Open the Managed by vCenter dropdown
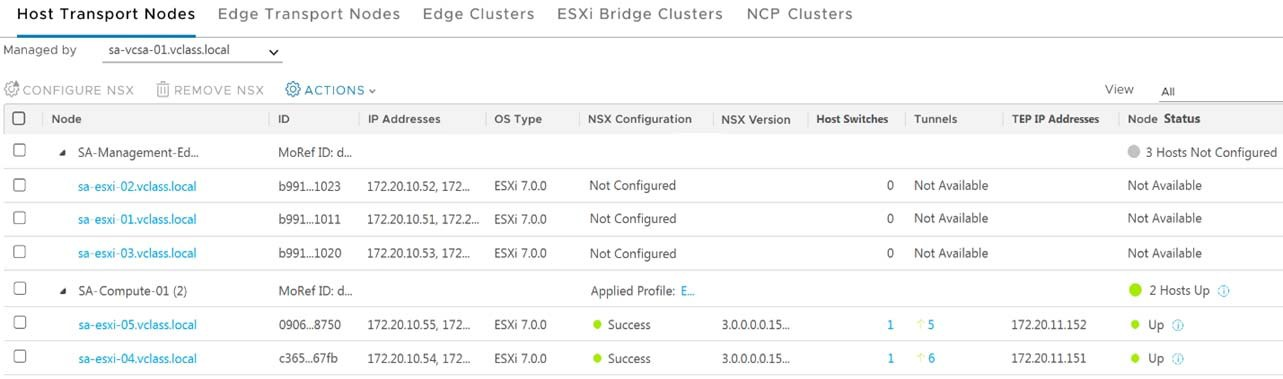This screenshot has width=1283, height=379. click(192, 51)
